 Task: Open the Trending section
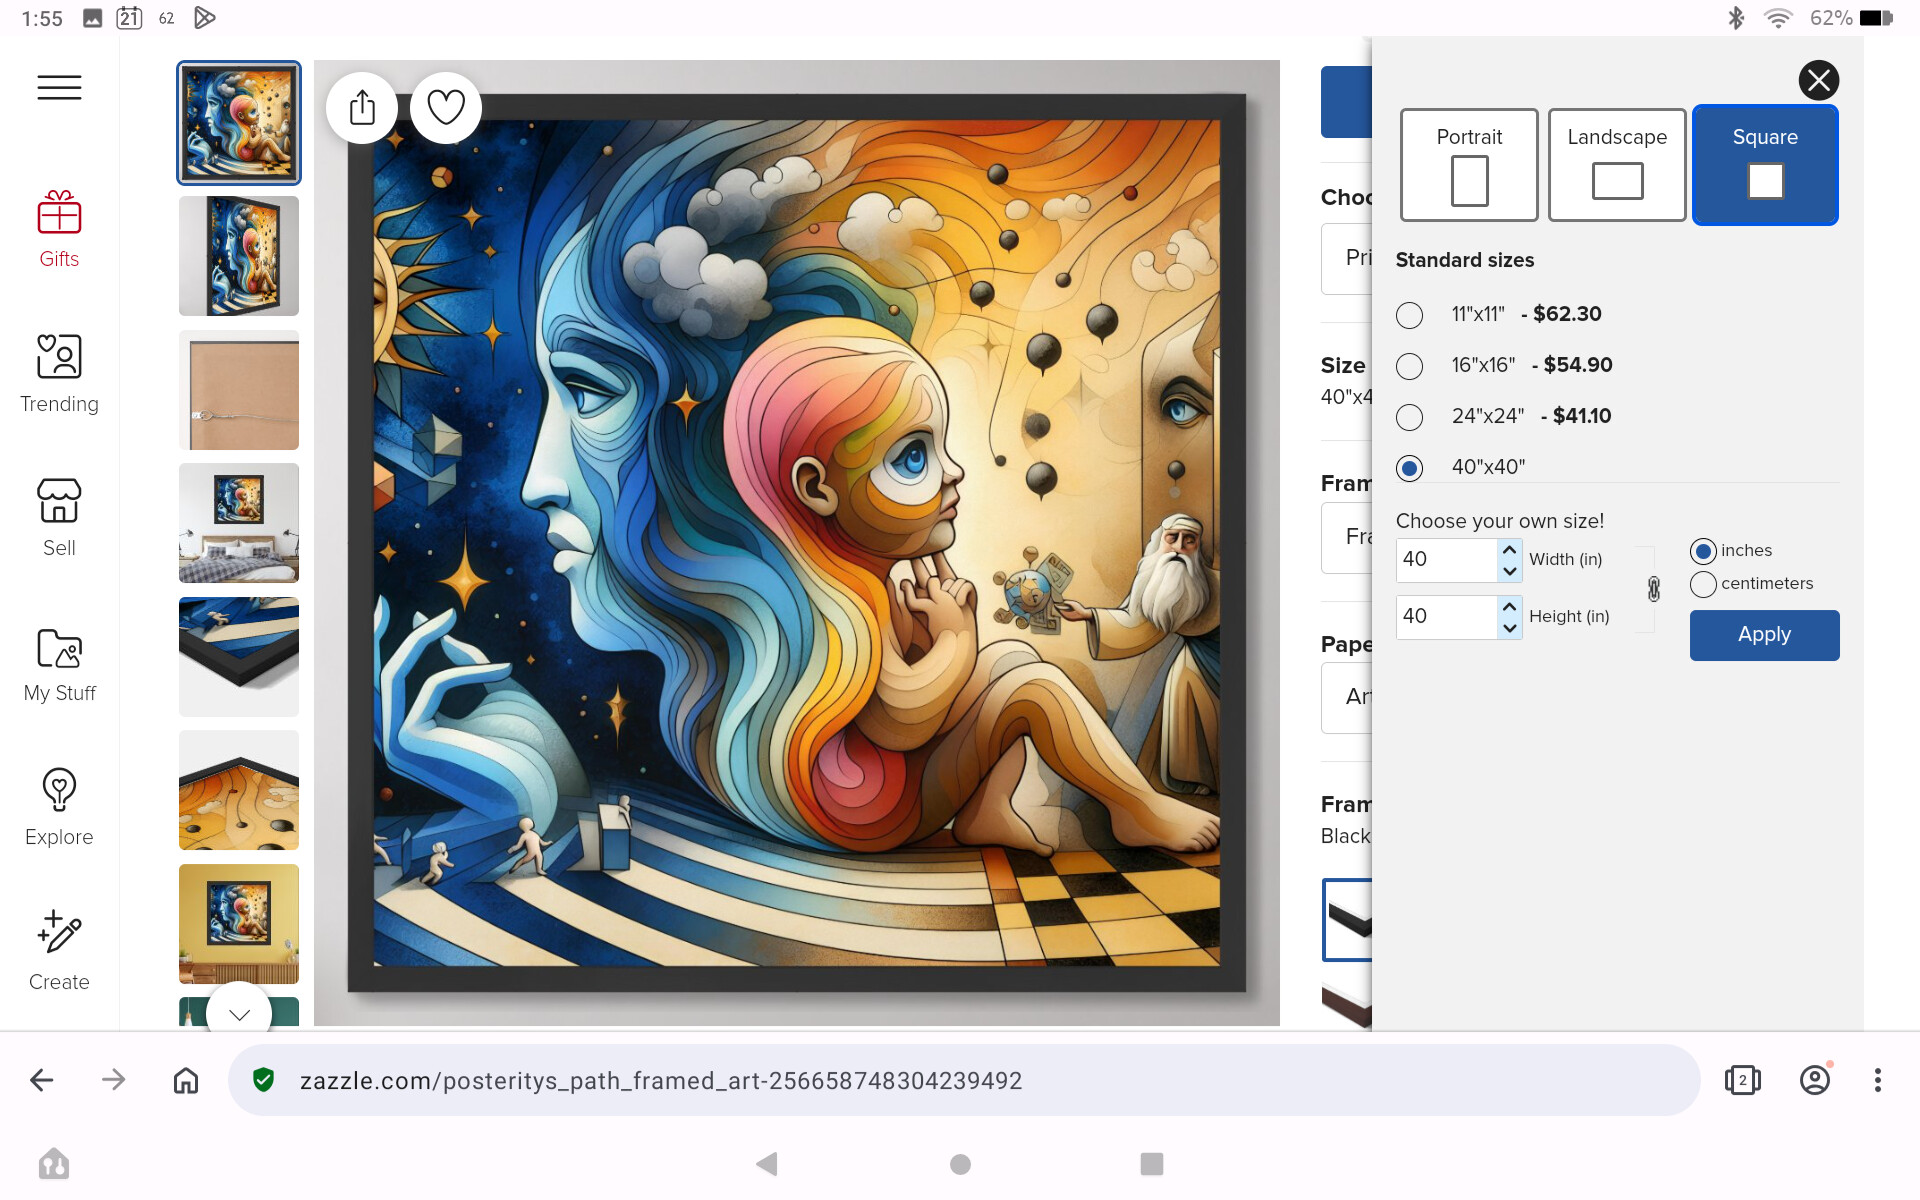59,374
